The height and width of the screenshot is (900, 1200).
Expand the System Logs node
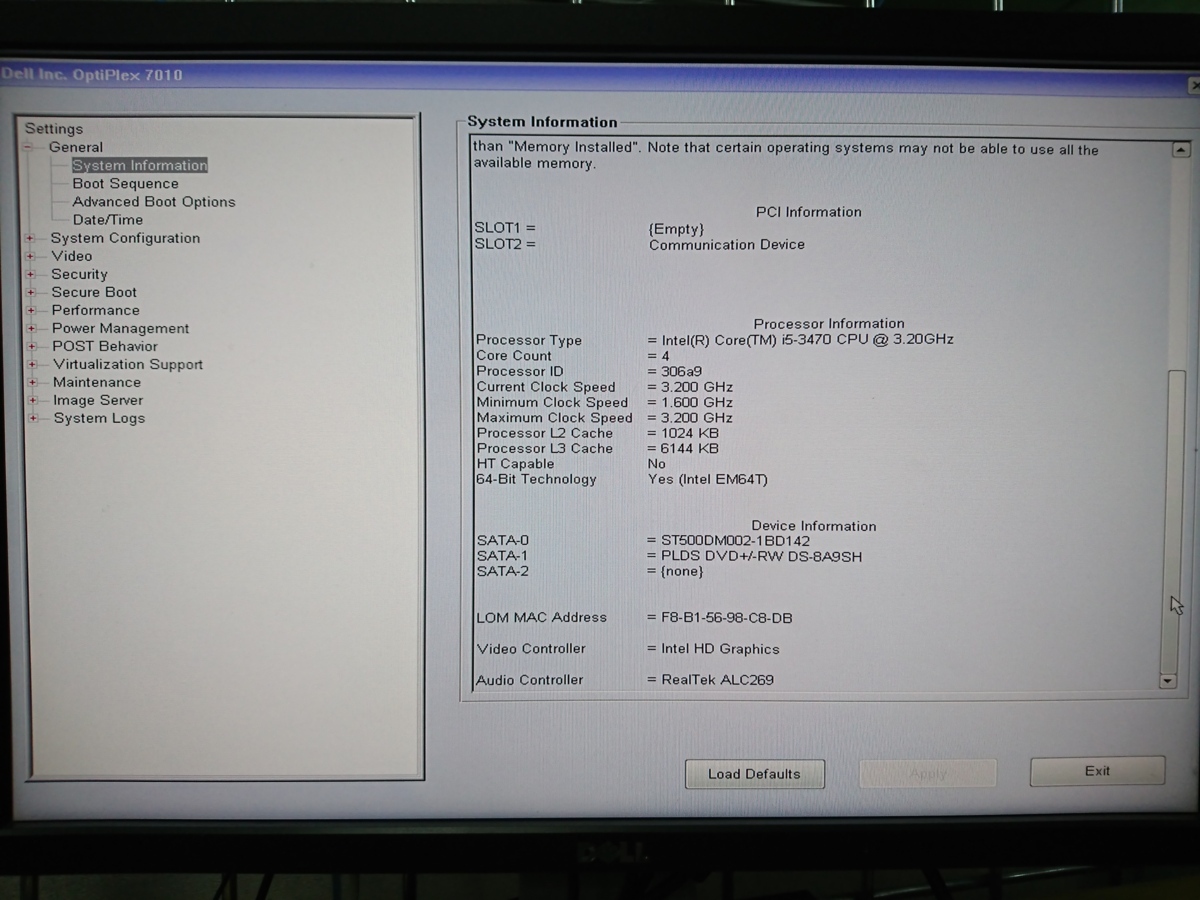34,418
